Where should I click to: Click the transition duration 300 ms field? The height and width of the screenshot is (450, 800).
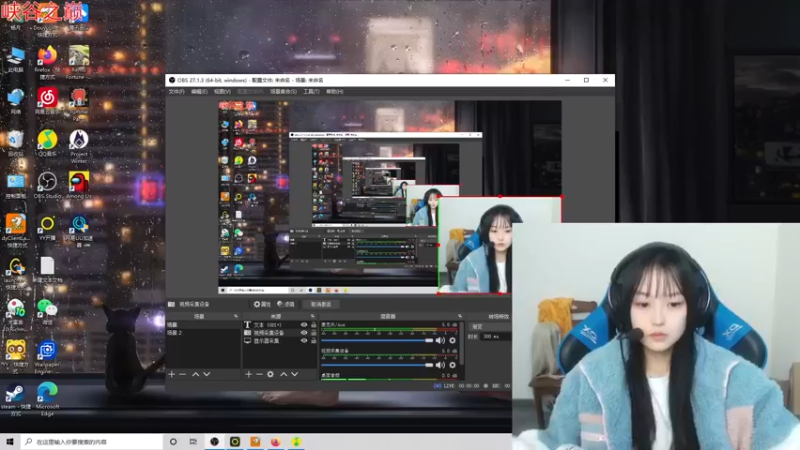496,337
